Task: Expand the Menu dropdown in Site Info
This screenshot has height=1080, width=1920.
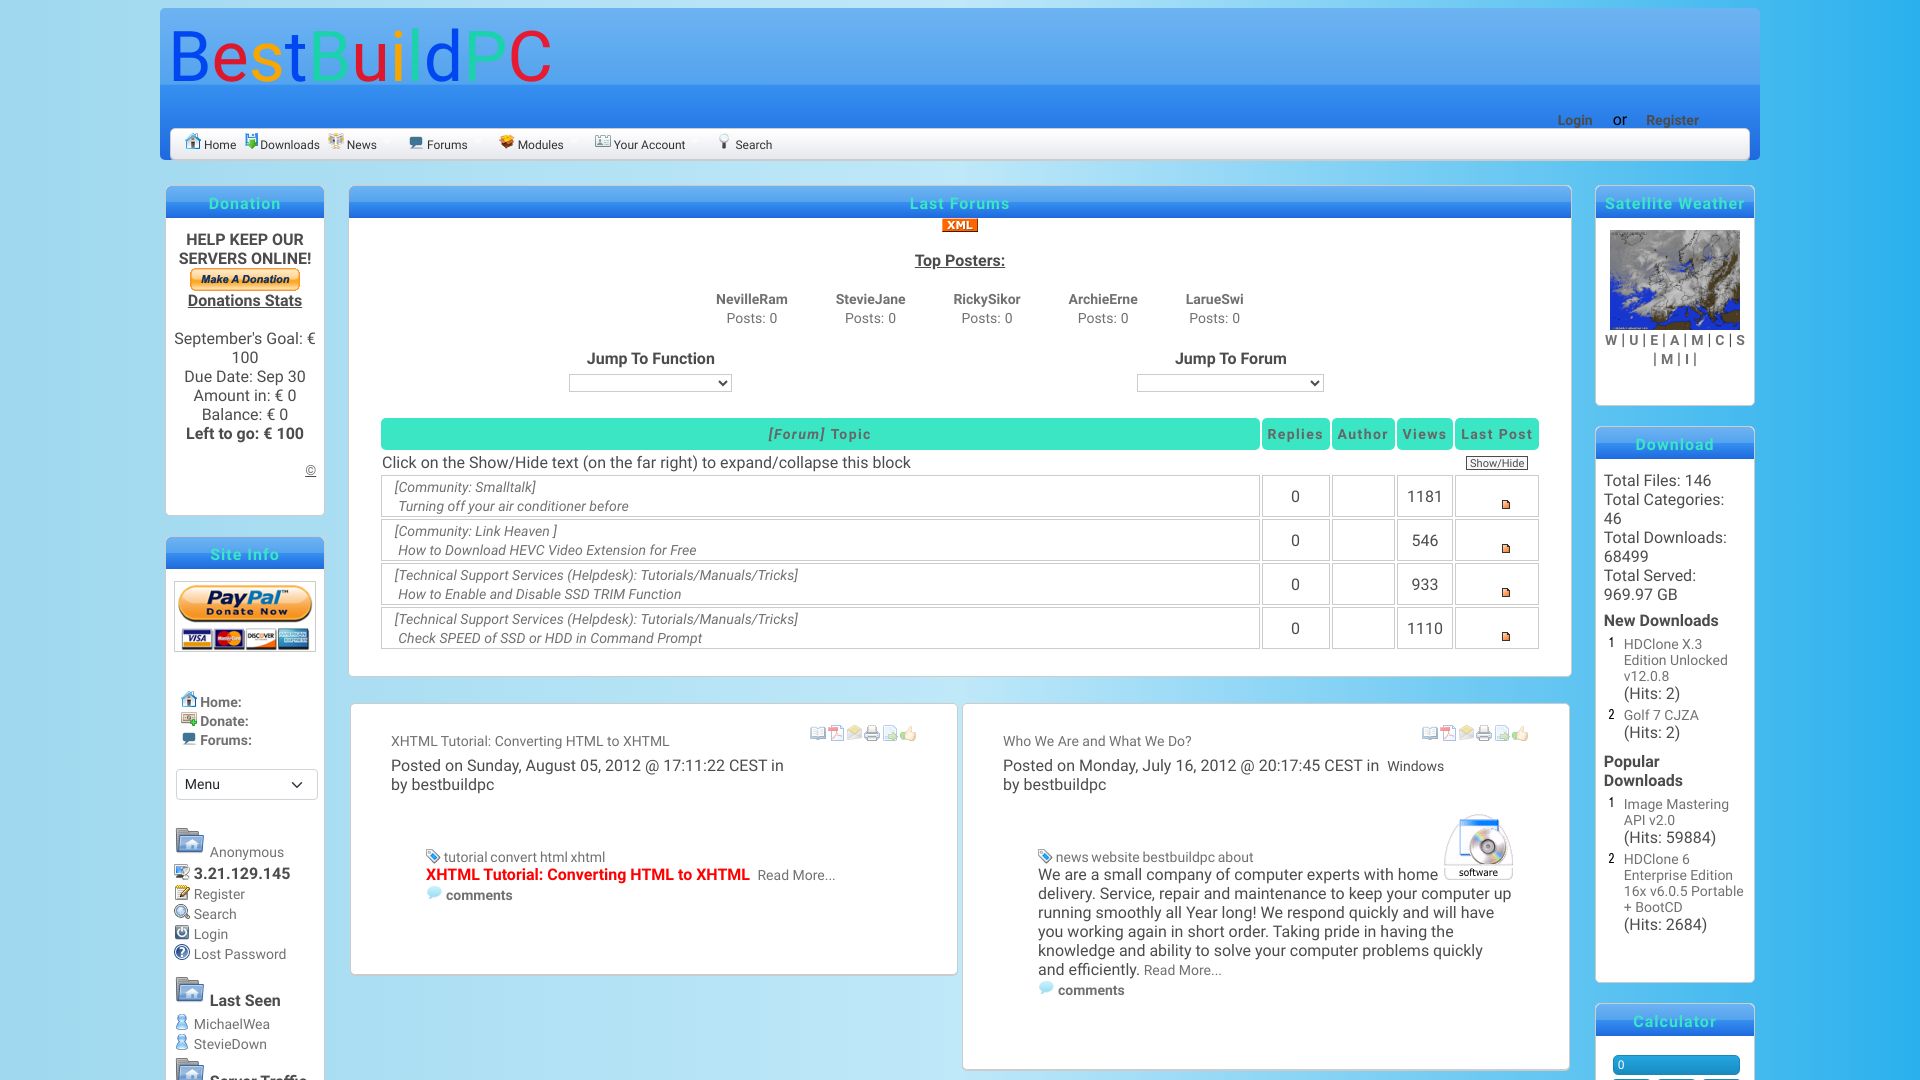Action: point(246,784)
